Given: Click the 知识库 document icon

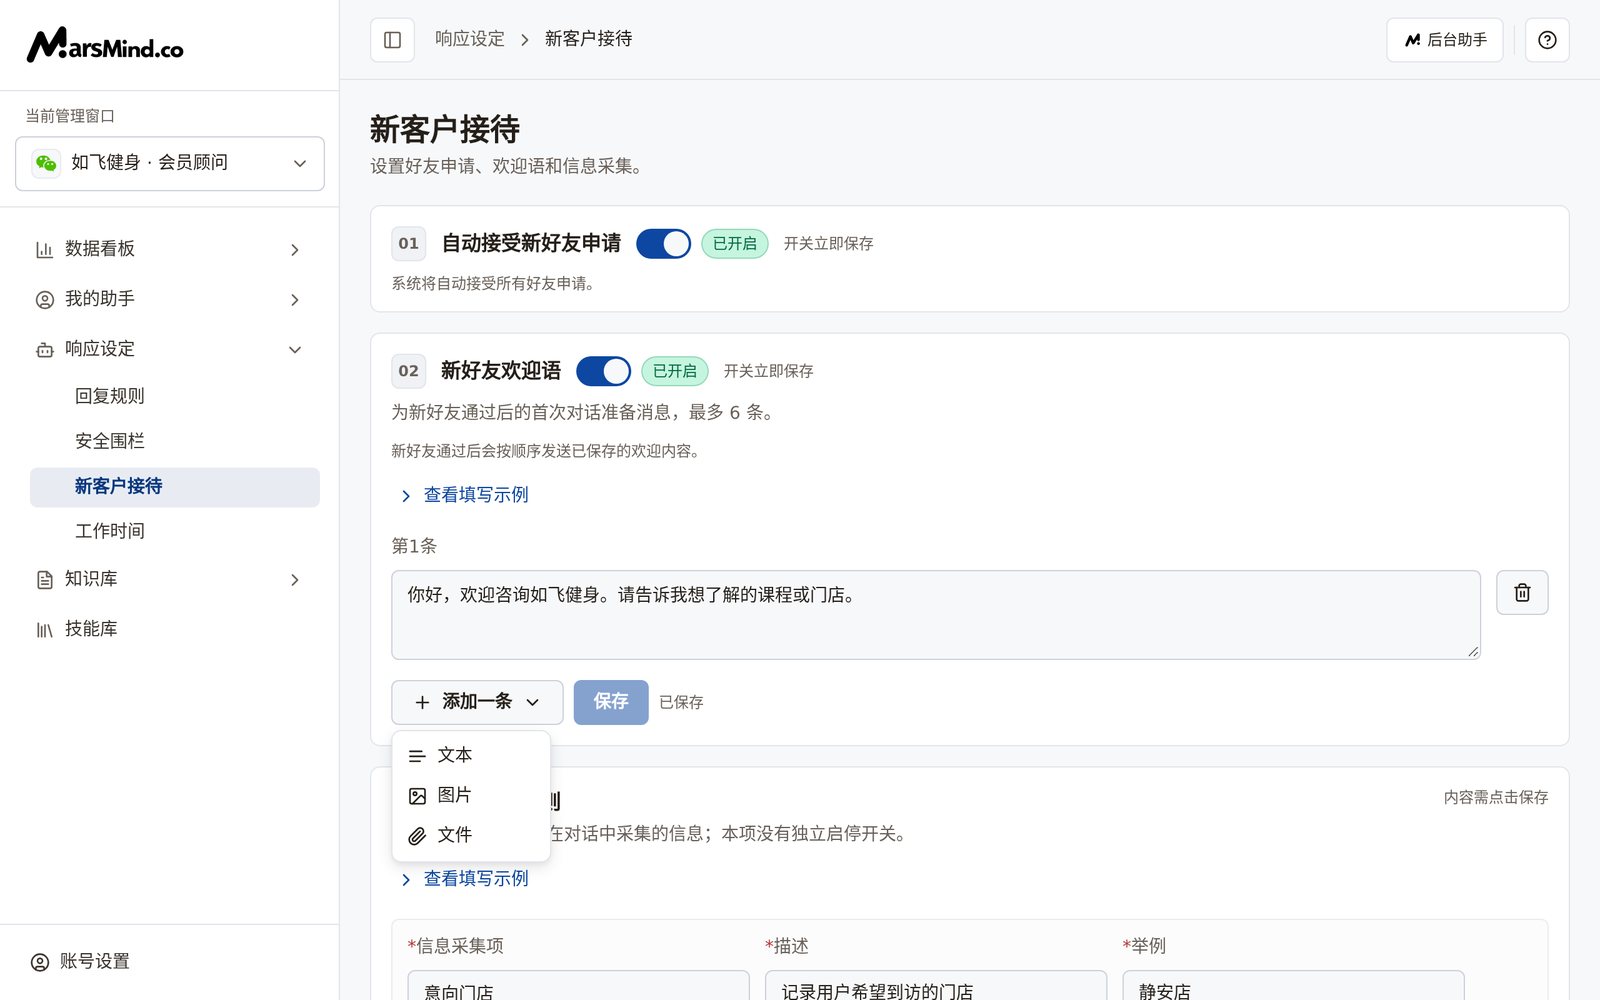Looking at the screenshot, I should (44, 579).
